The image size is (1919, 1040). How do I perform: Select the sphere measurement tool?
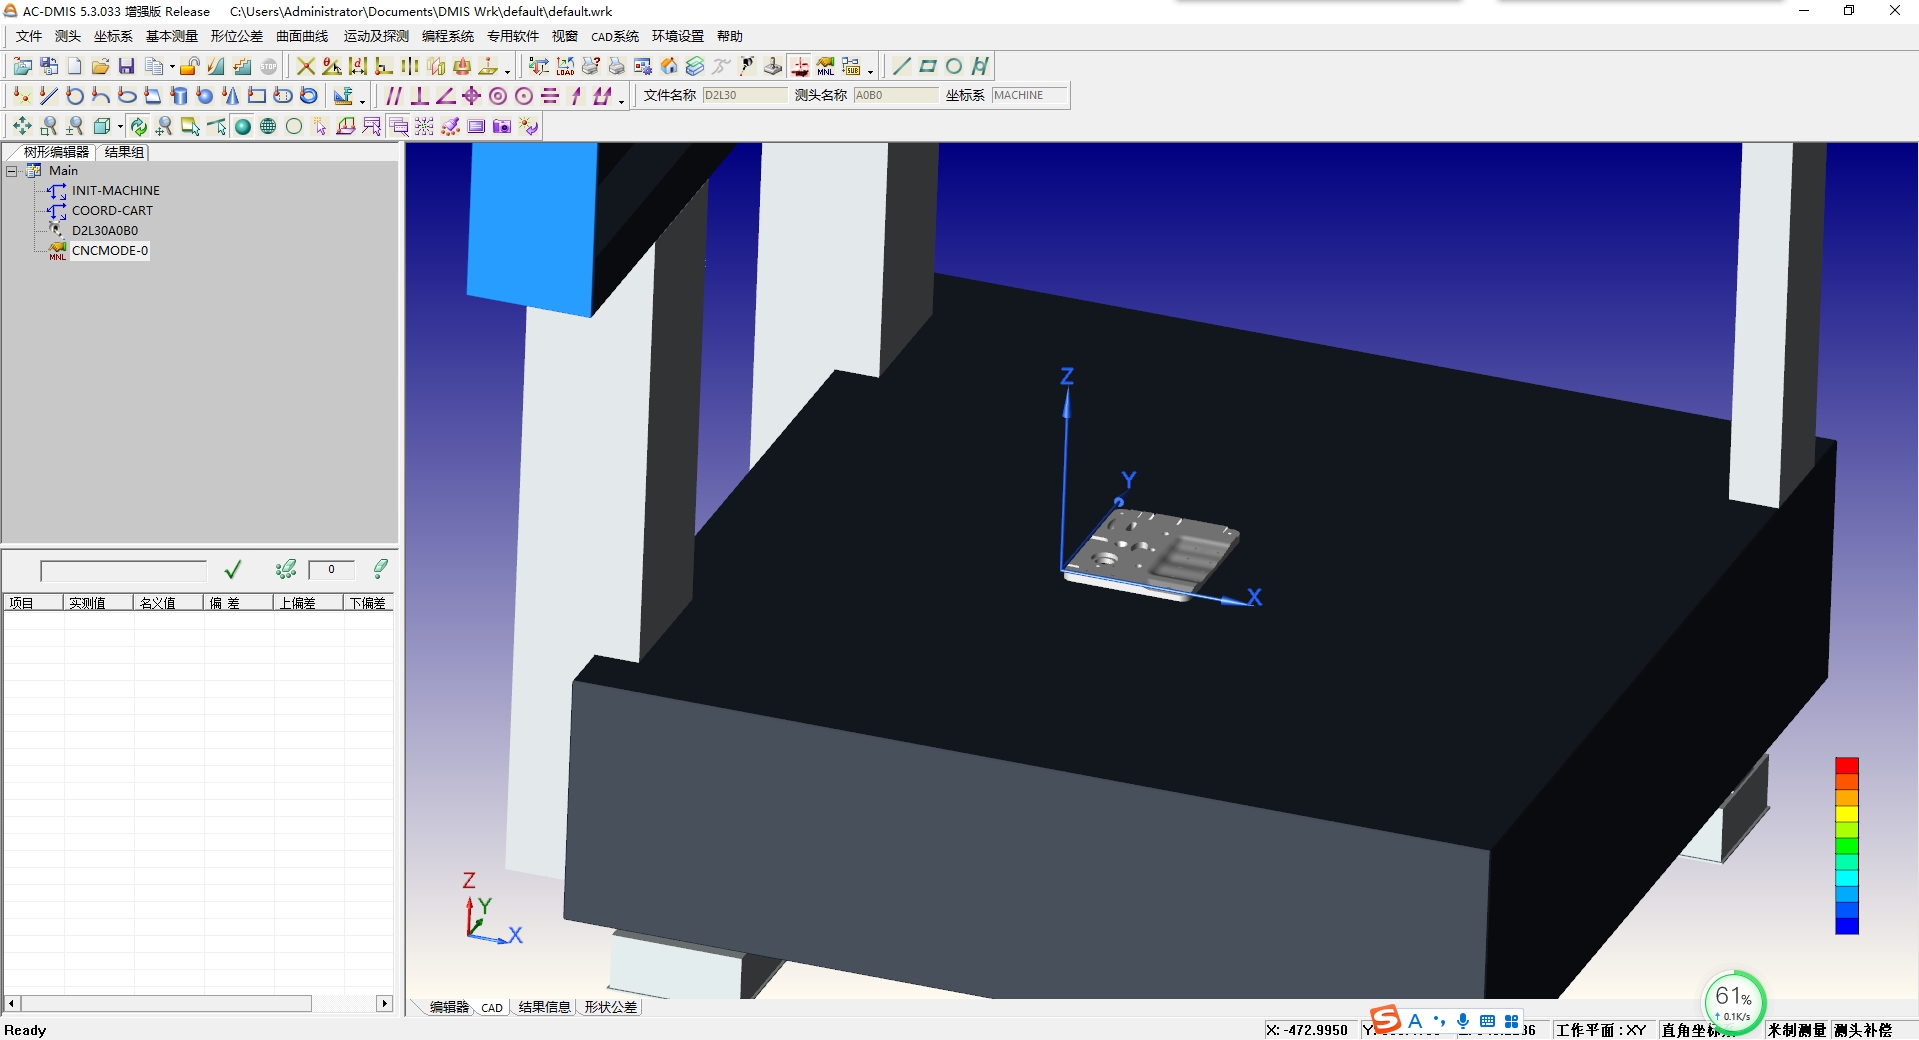(x=205, y=96)
